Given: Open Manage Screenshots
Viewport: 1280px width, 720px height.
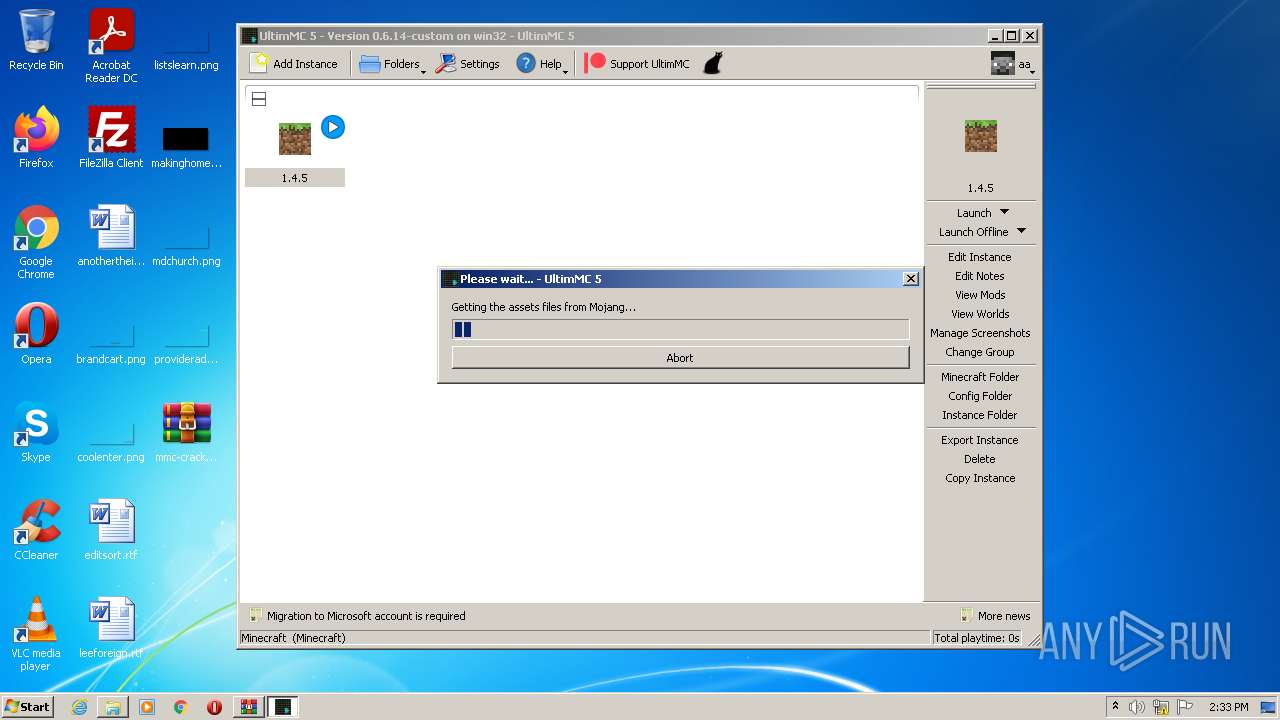Looking at the screenshot, I should click(980, 333).
